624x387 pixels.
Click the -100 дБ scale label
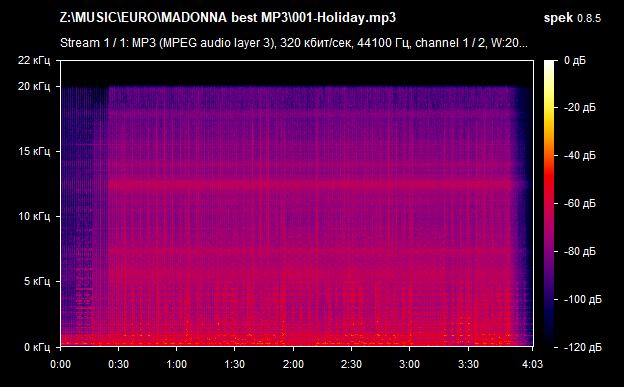[582, 299]
